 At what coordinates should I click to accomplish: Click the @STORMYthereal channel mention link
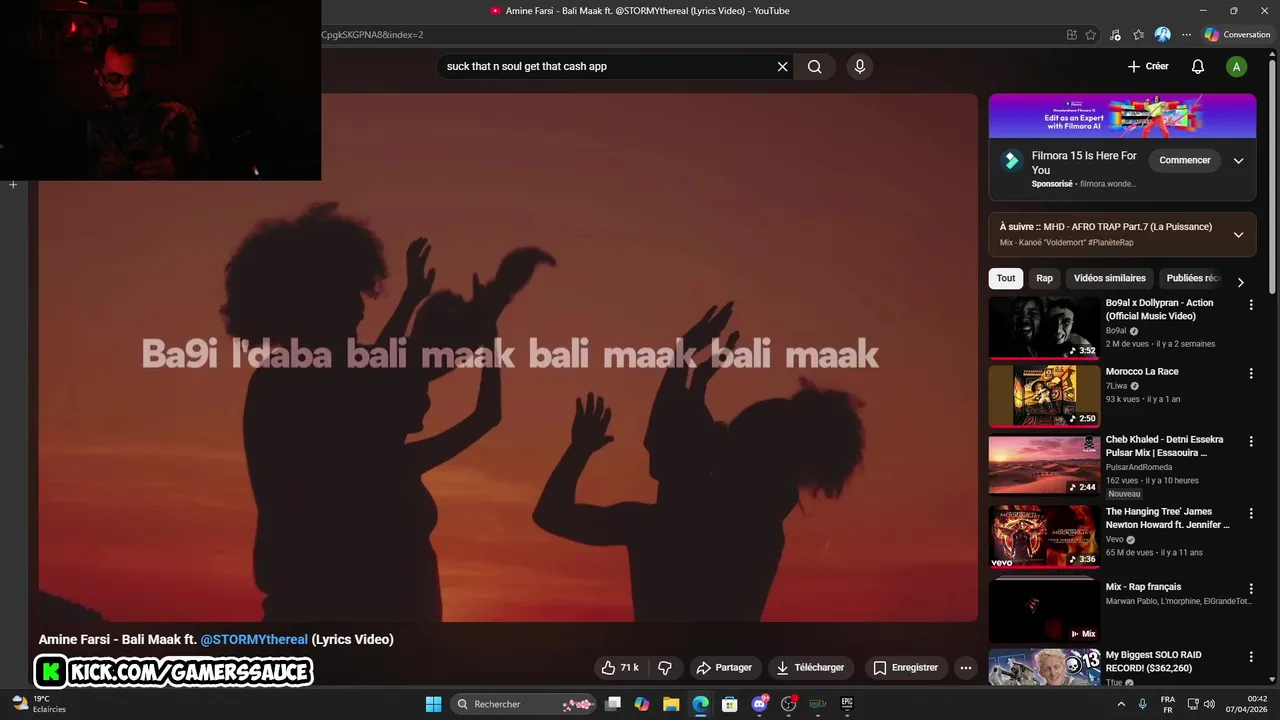(254, 640)
